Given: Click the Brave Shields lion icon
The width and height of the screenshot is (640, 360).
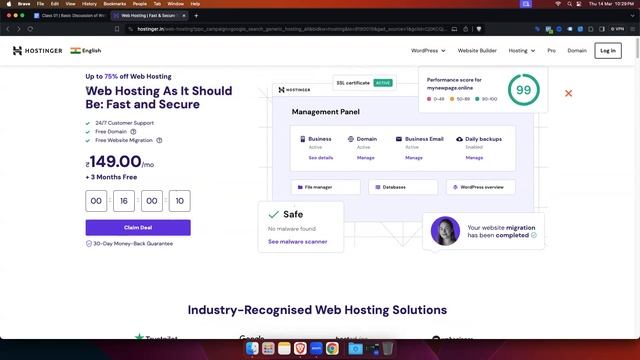Looking at the screenshot, I should click(x=479, y=29).
